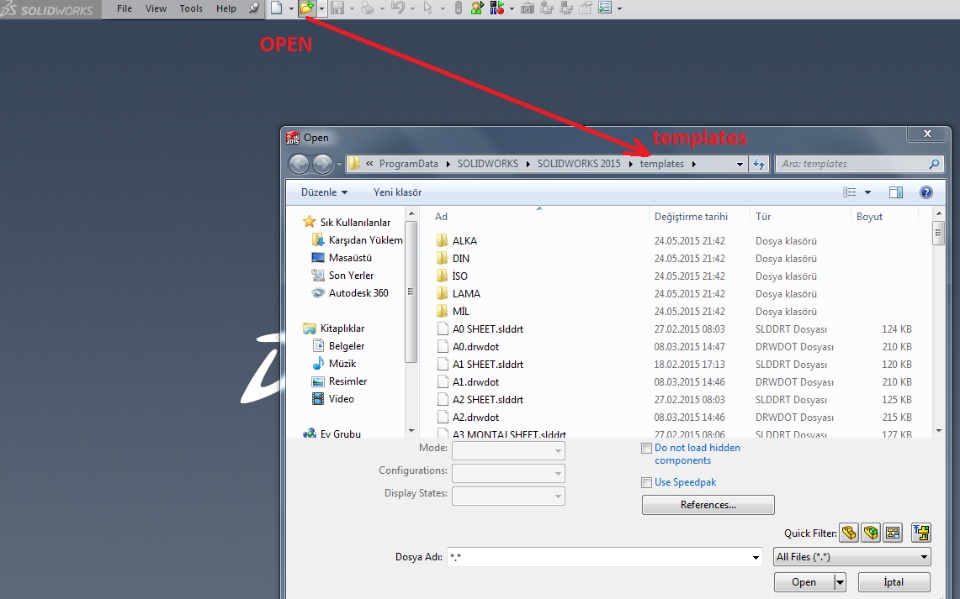The height and width of the screenshot is (599, 960).
Task: Go forward using the dialog's Forward arrow
Action: (323, 164)
